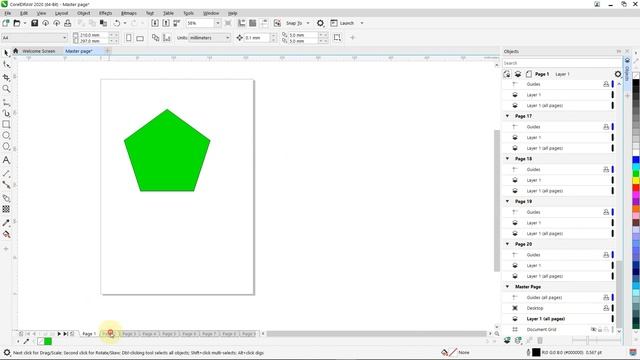Screen dimensions: 640x360
Task: Open the Options gear in toolbar
Action: [x=320, y=23]
